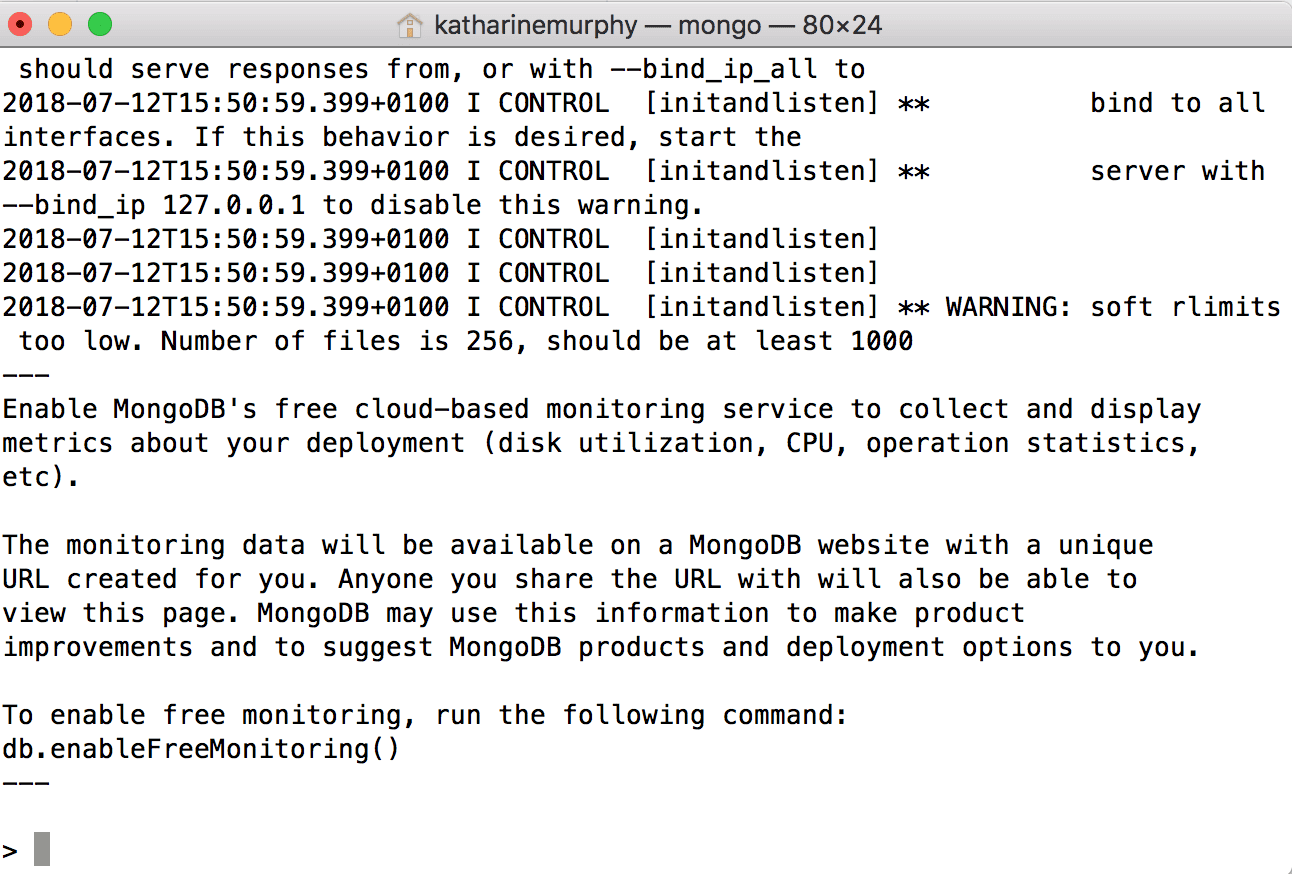
Task: Click the yellow minimize window button
Action: pyautogui.click(x=60, y=24)
